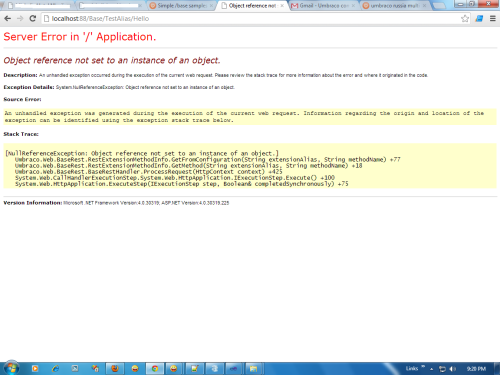500x375 pixels.
Task: Close the 'Object reference not' tab
Action: click(x=282, y=6)
